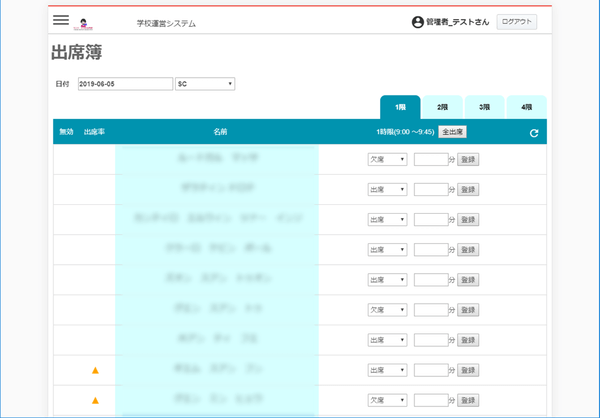Click the eighth row's 登録 button

(x=468, y=370)
